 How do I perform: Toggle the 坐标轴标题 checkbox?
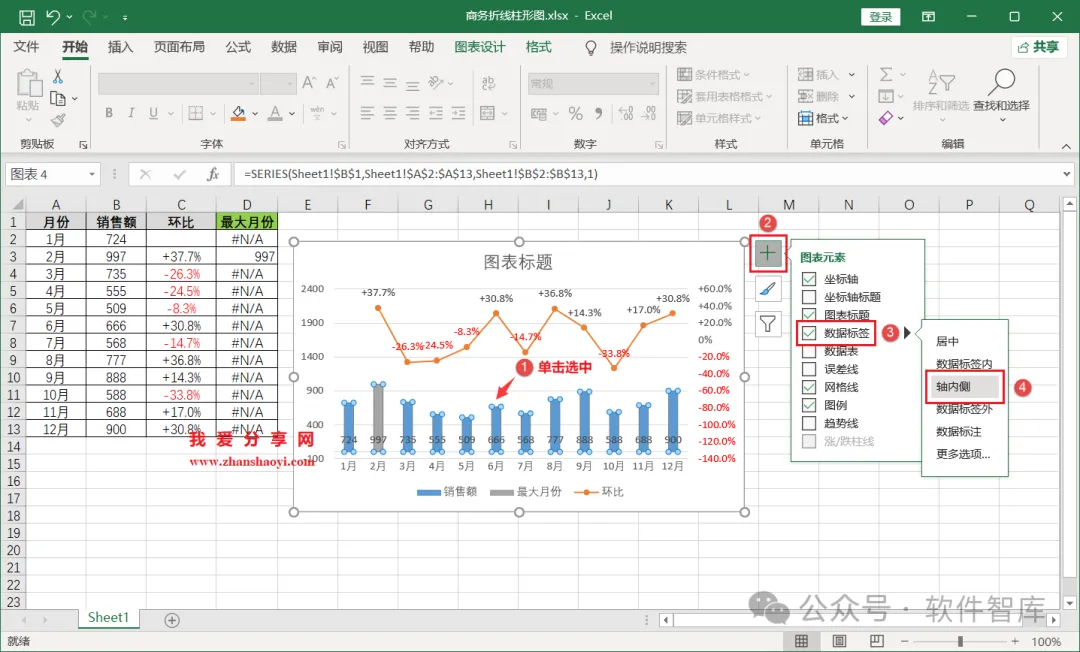[x=809, y=297]
